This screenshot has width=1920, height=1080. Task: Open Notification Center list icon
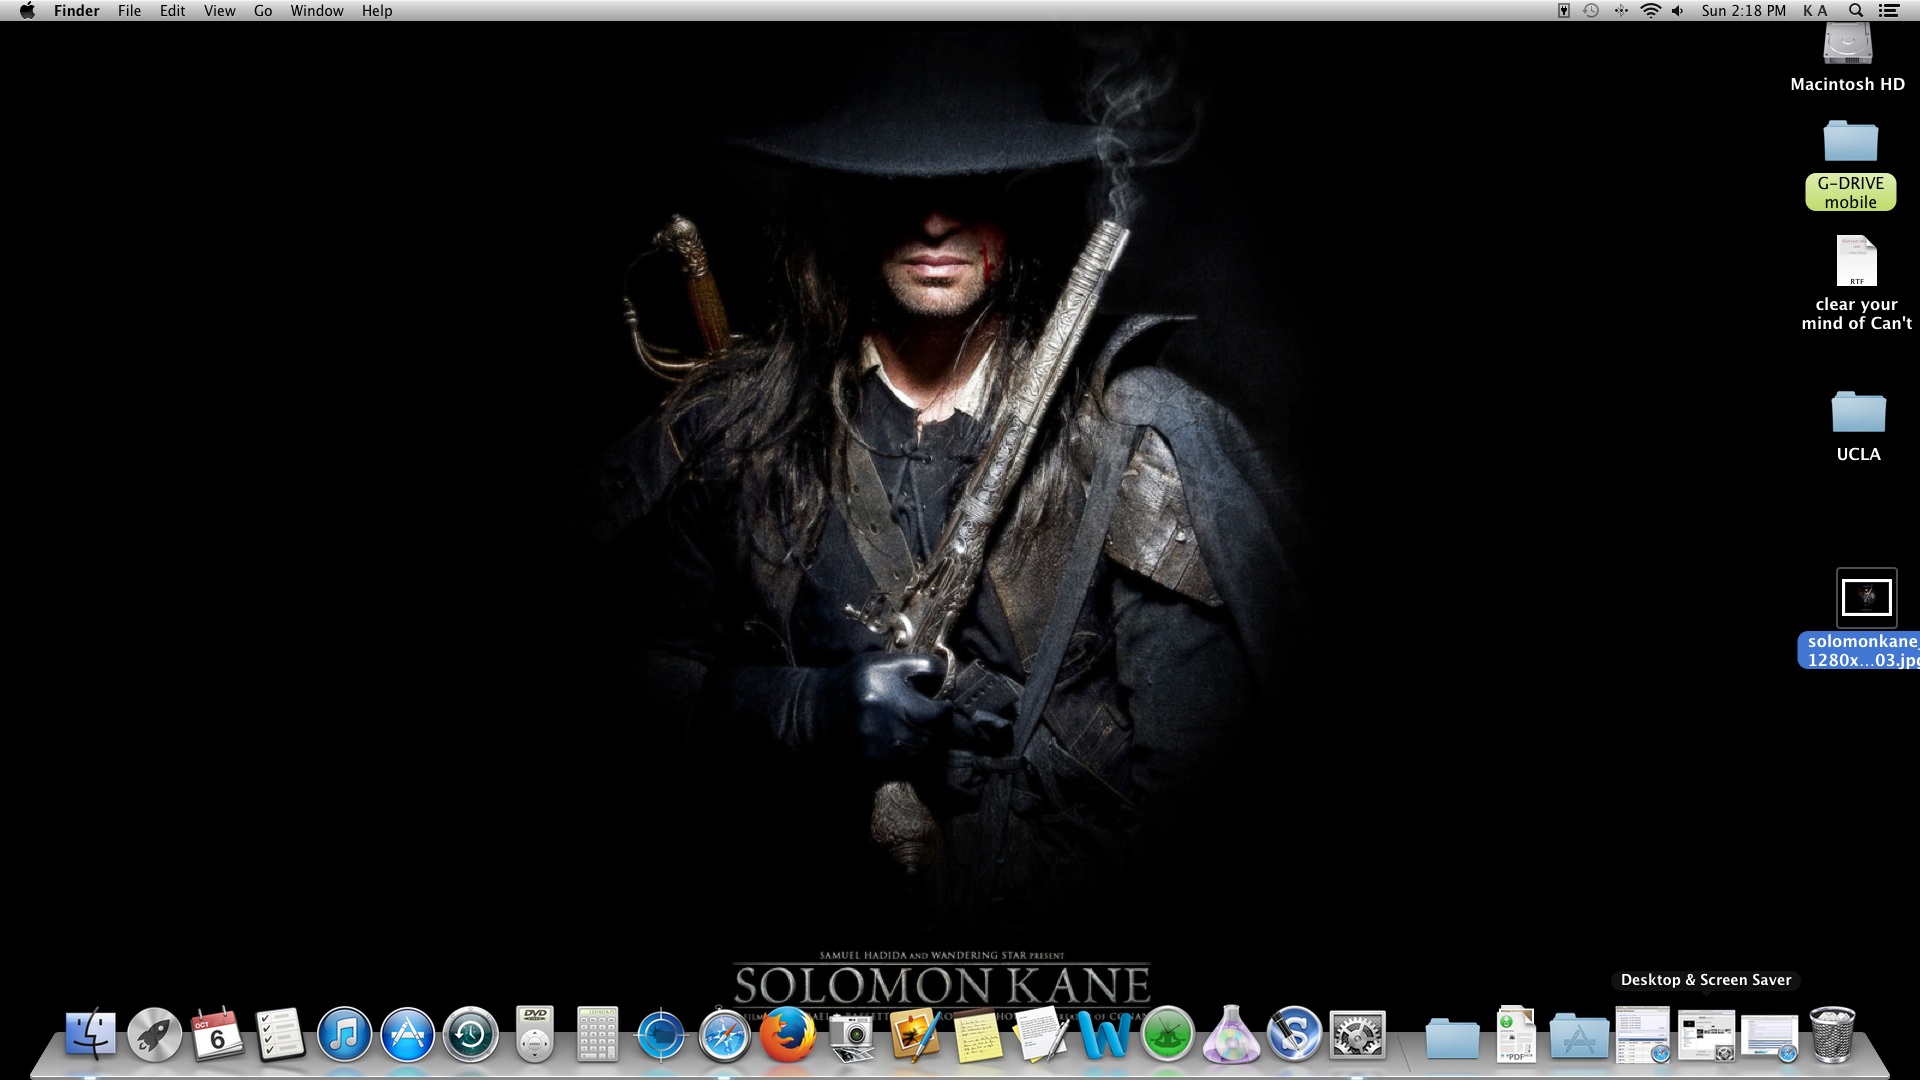tap(1889, 11)
